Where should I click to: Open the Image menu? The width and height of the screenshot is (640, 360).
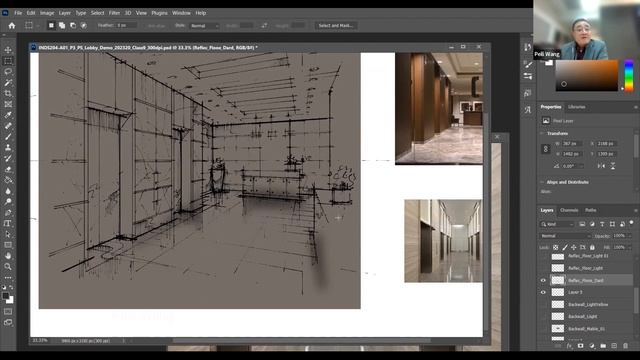point(47,13)
